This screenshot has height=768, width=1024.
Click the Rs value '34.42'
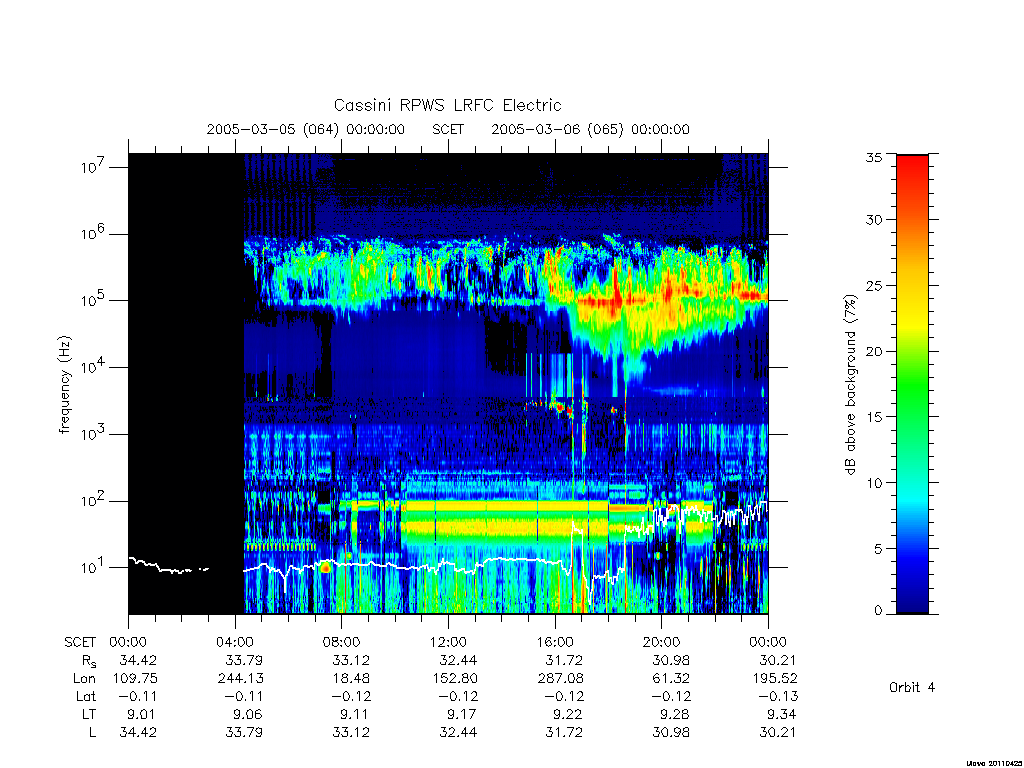[x=138, y=660]
